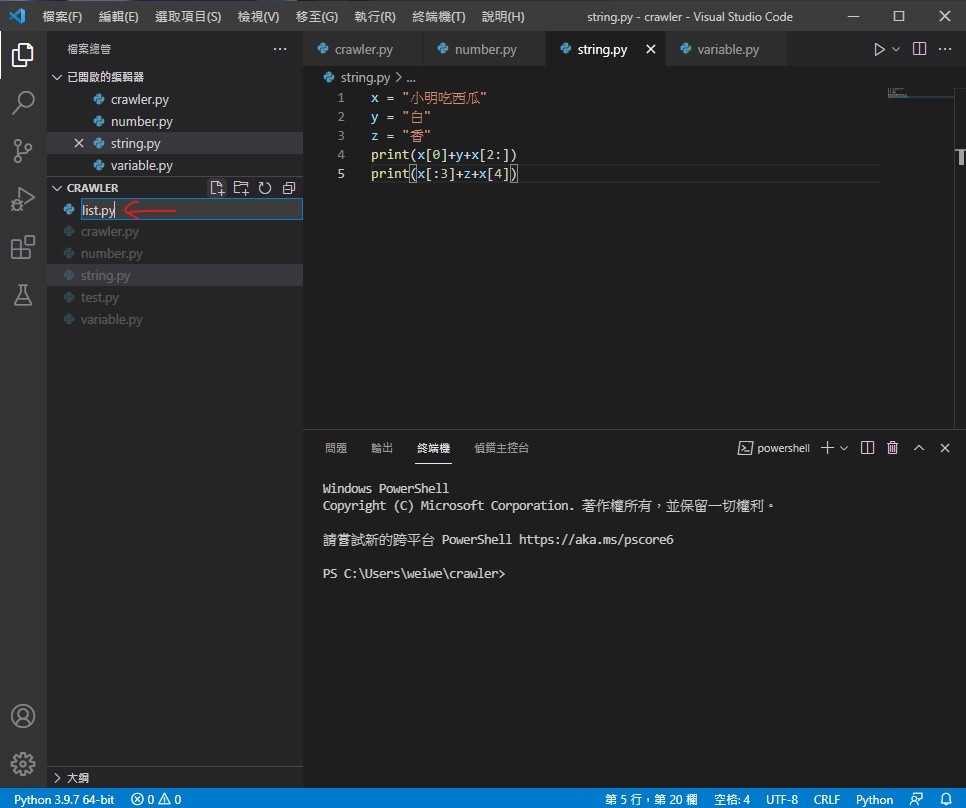The height and width of the screenshot is (808, 966).
Task: Click the New File icon in CRAWLER header
Action: tap(217, 188)
